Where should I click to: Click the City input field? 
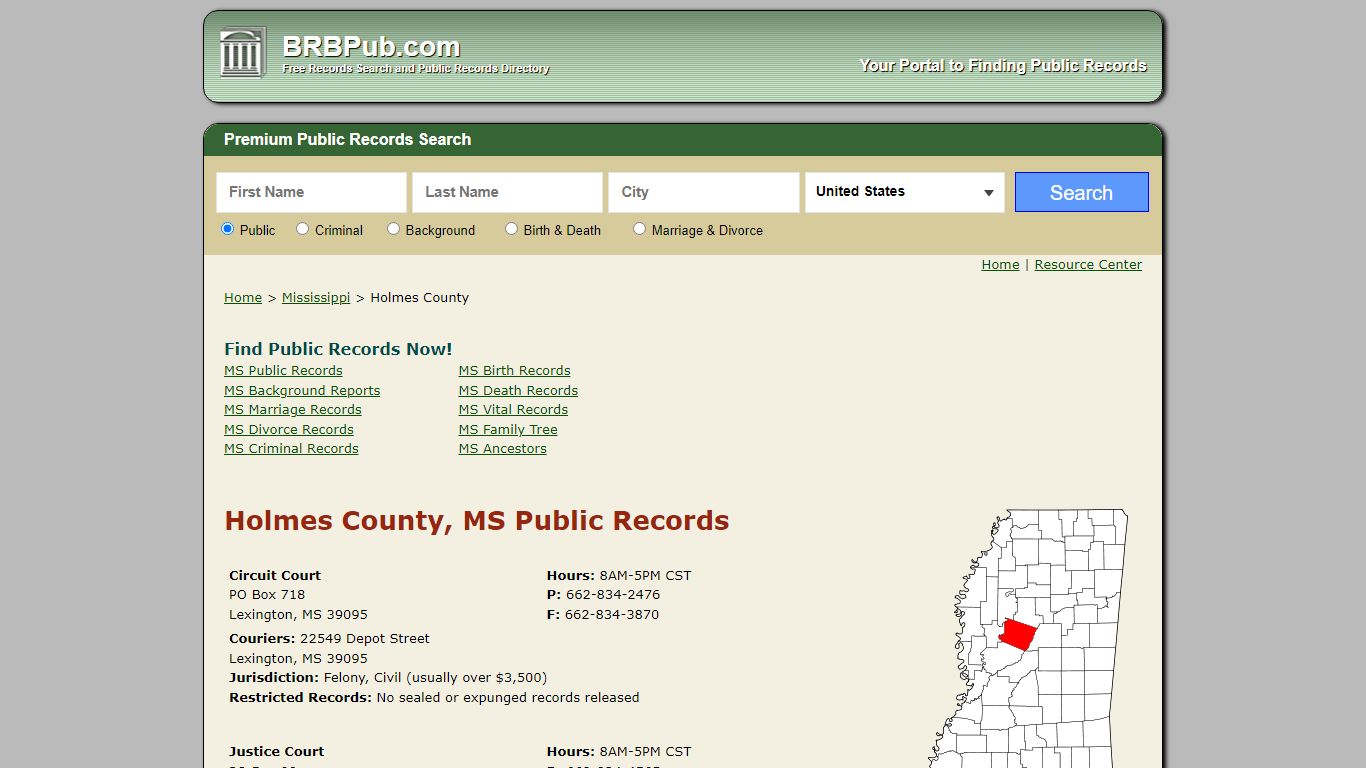704,192
